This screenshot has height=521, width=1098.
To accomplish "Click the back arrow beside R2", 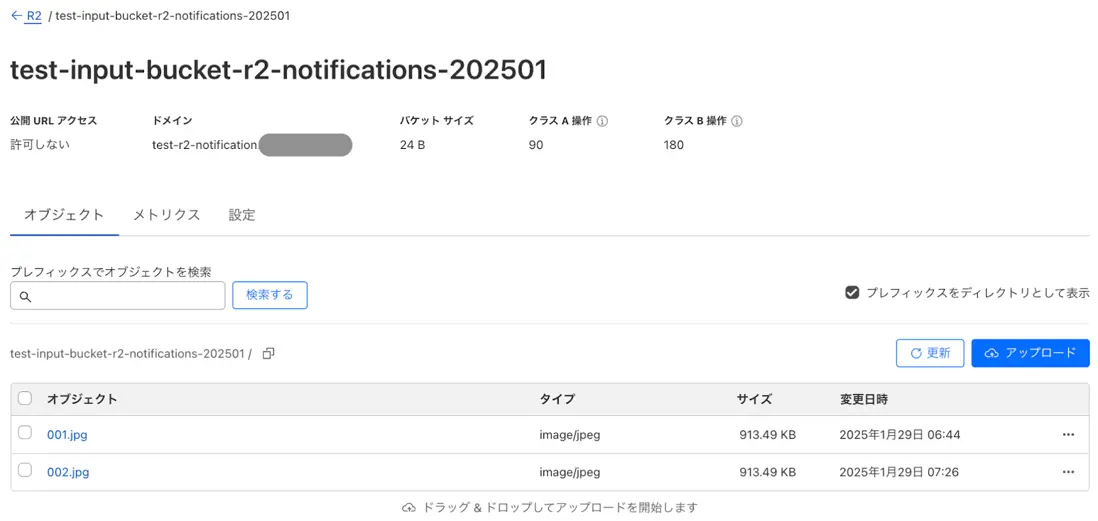I will pos(16,15).
